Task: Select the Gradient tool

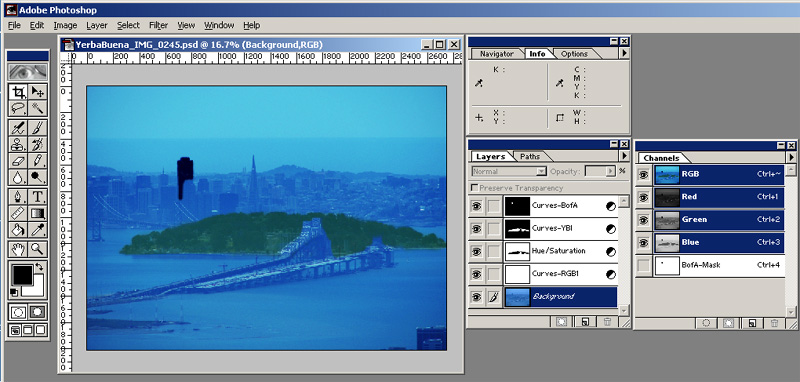Action: point(38,214)
